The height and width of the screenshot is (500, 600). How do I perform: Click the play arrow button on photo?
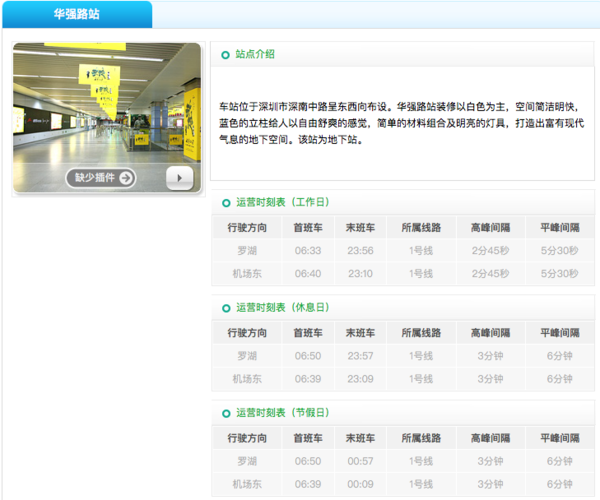coord(179,178)
